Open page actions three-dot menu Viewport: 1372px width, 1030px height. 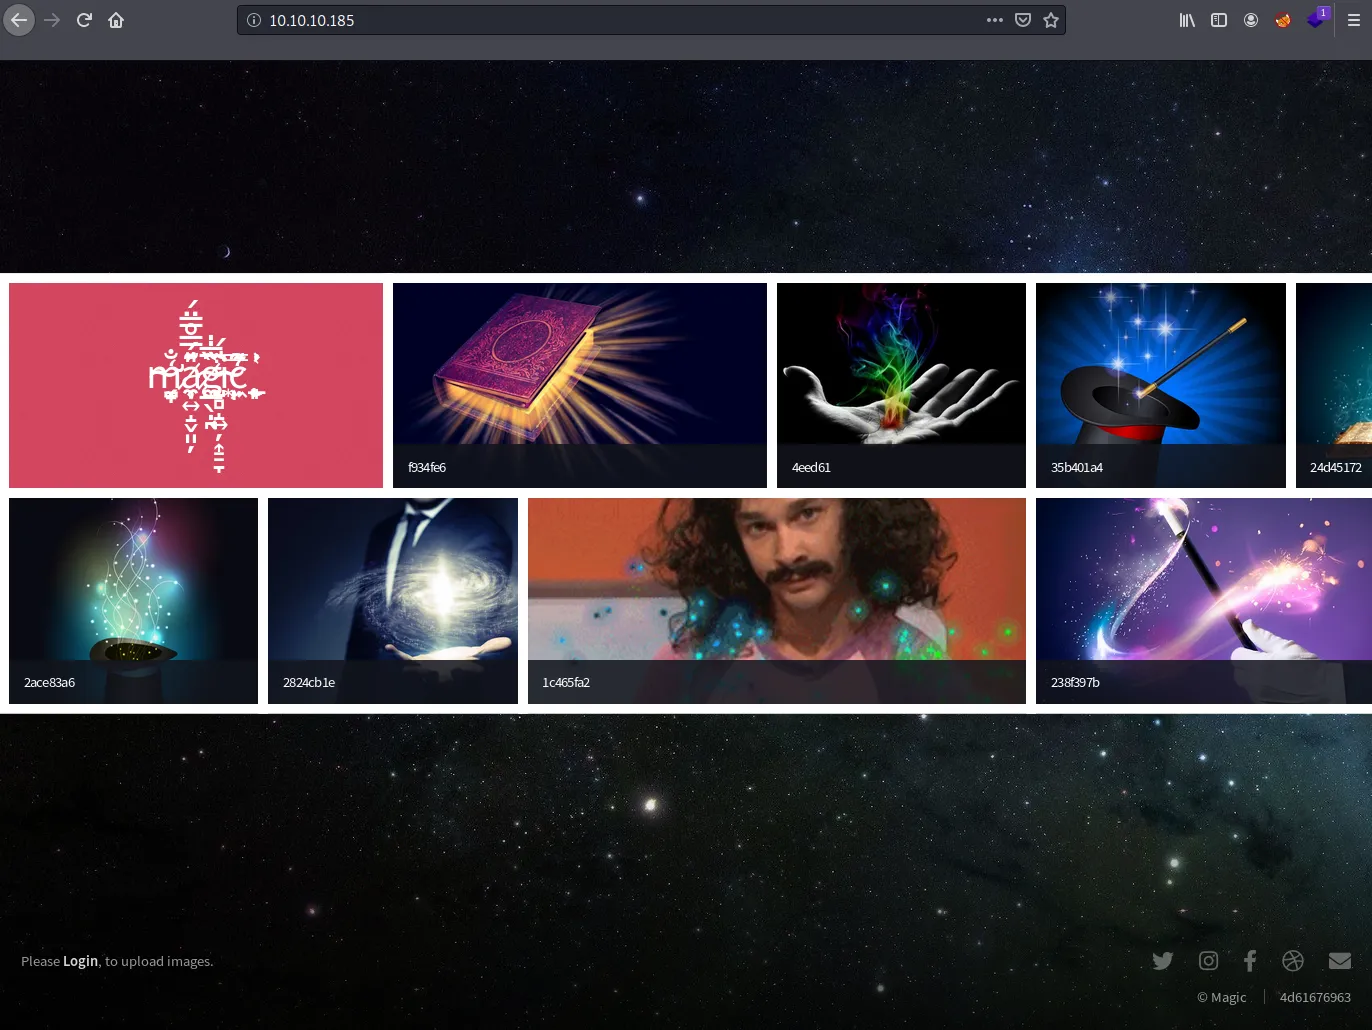(994, 20)
